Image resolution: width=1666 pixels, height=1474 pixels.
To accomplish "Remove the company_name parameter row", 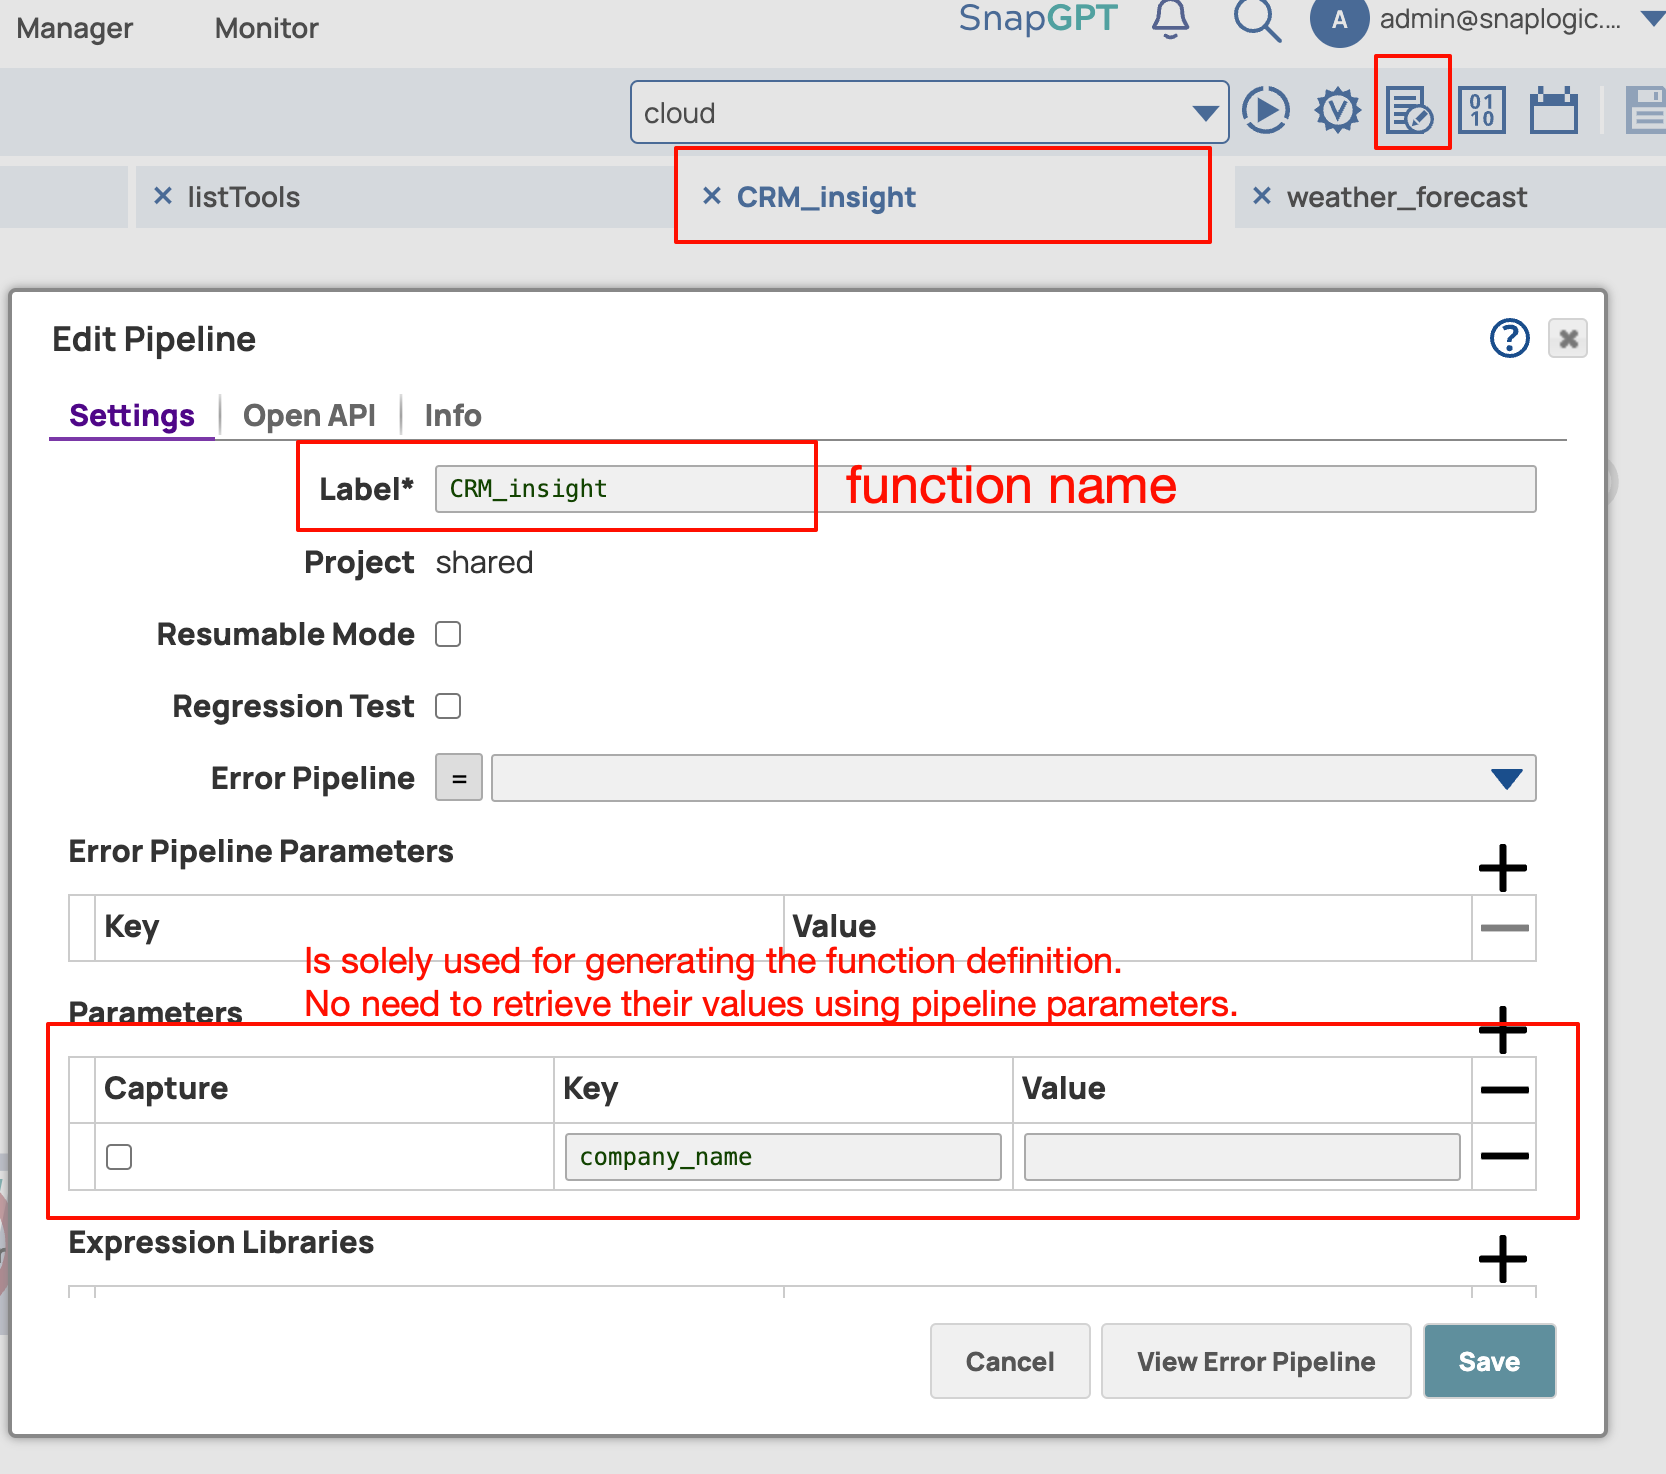I will click(x=1503, y=1157).
